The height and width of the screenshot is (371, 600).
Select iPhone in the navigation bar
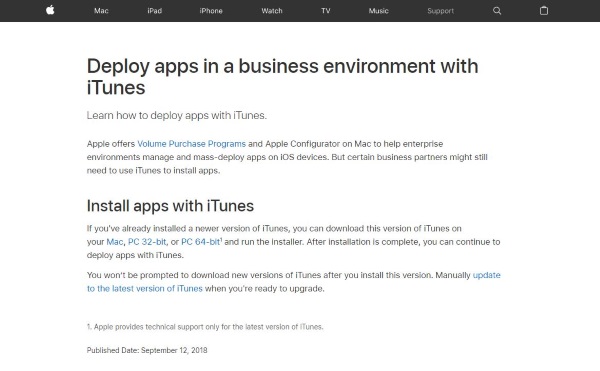pos(211,11)
